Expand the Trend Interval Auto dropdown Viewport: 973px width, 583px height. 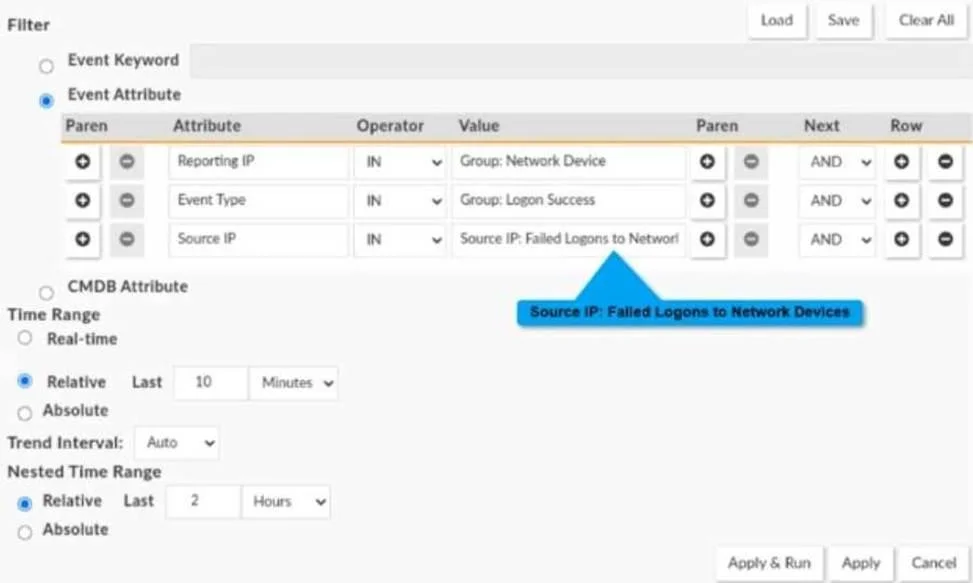(x=177, y=443)
